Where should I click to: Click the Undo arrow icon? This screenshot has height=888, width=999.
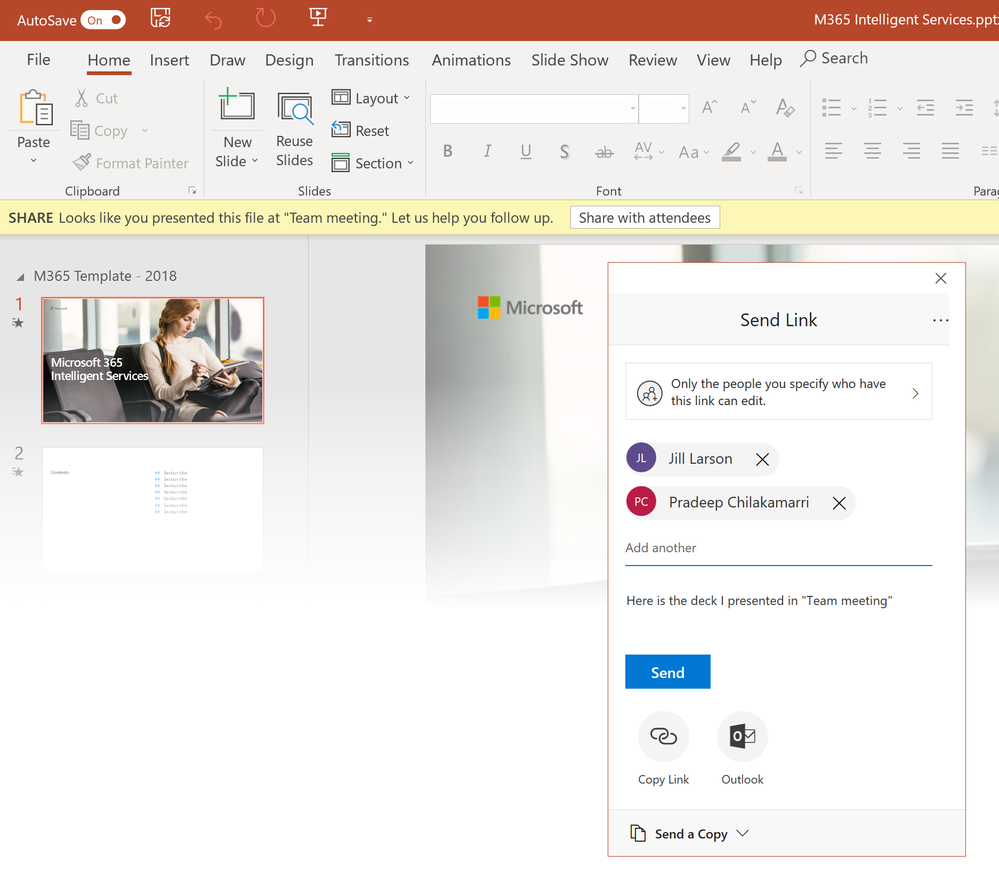pos(213,20)
